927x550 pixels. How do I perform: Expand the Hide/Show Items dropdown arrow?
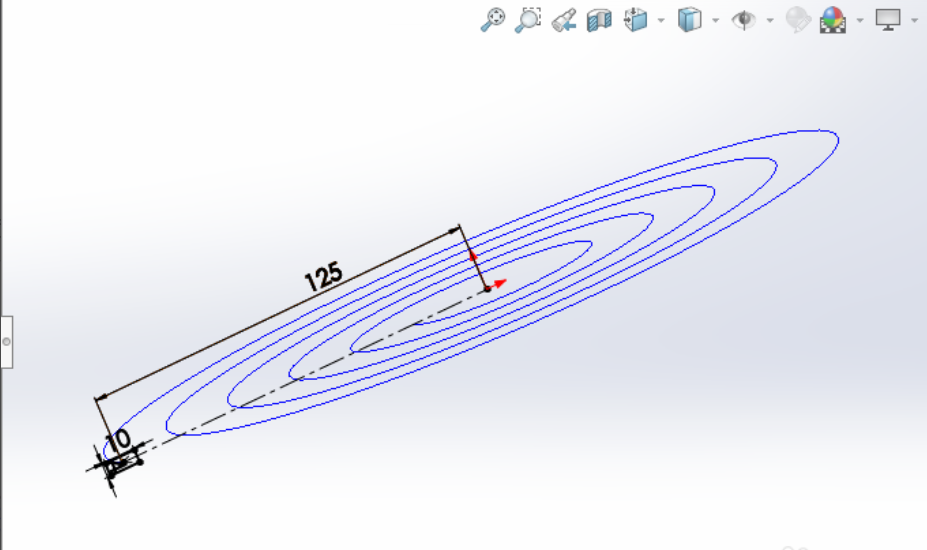click(770, 21)
